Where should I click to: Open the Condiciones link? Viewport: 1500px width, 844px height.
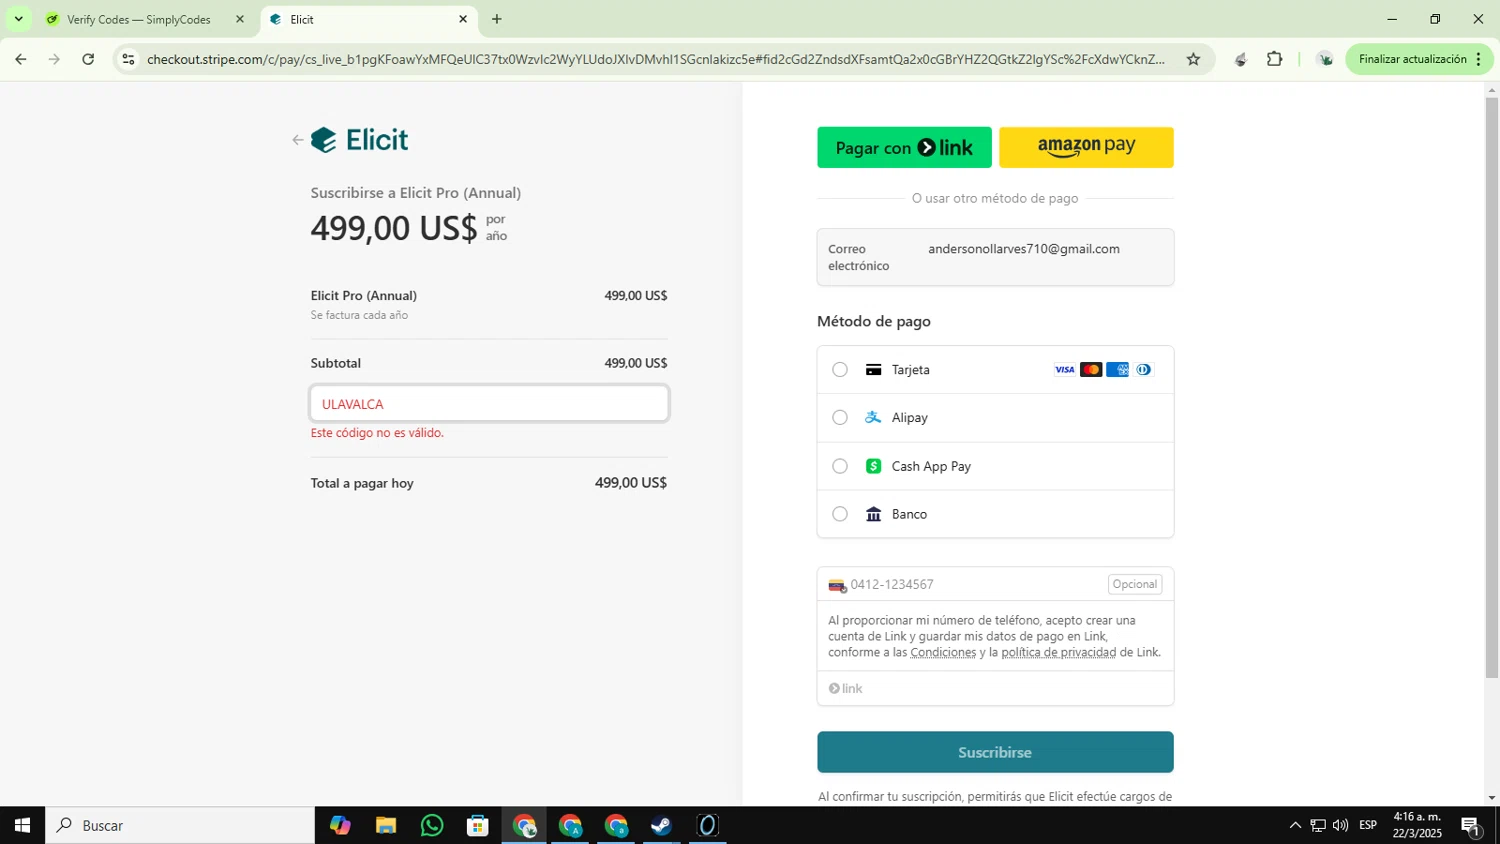point(943,652)
